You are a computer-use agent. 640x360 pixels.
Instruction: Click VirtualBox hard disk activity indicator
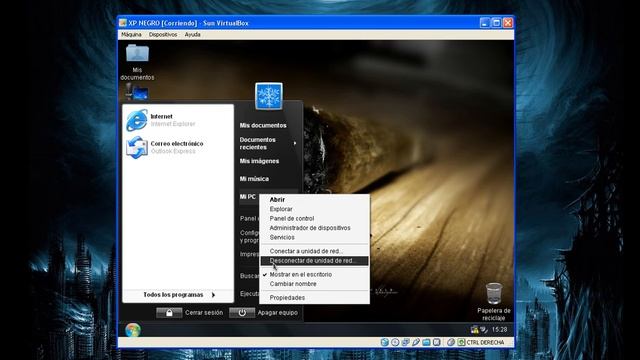385,342
